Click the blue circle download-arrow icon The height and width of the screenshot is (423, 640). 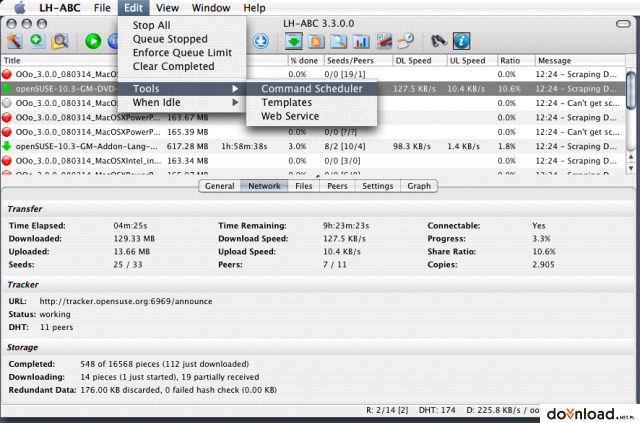pyautogui.click(x=260, y=41)
